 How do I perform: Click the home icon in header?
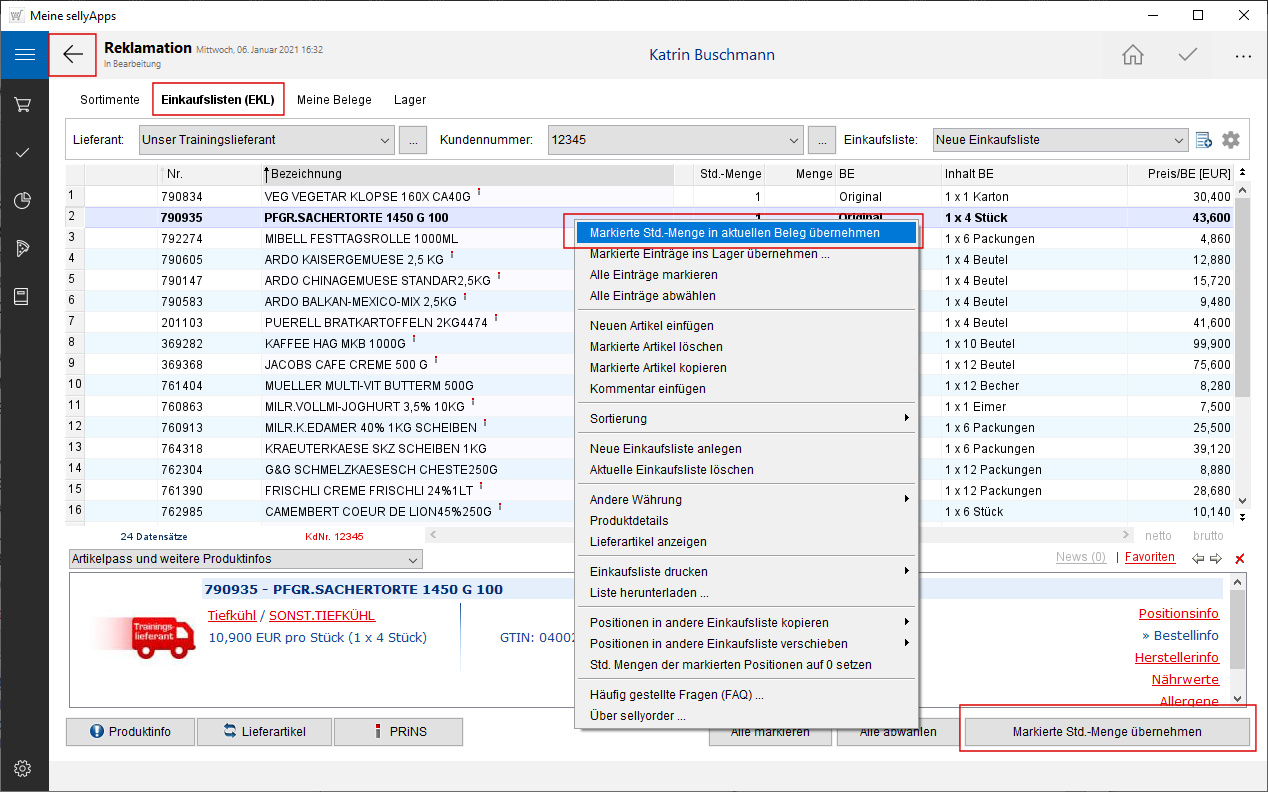click(1132, 55)
